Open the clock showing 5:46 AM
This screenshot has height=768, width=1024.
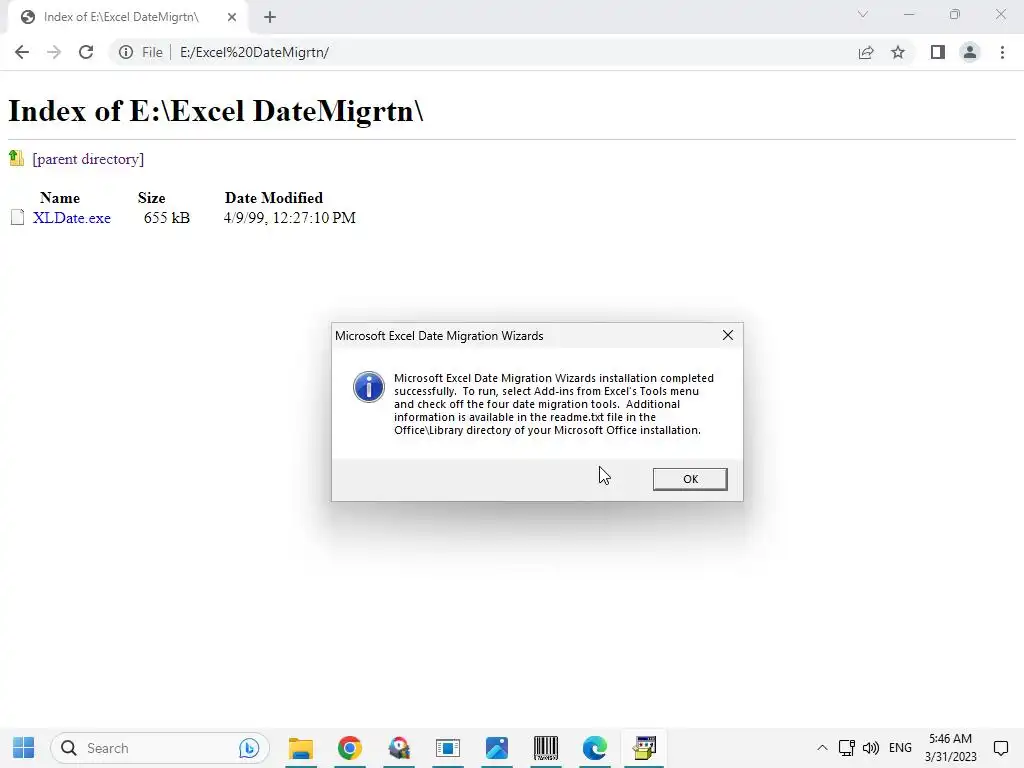pos(951,748)
